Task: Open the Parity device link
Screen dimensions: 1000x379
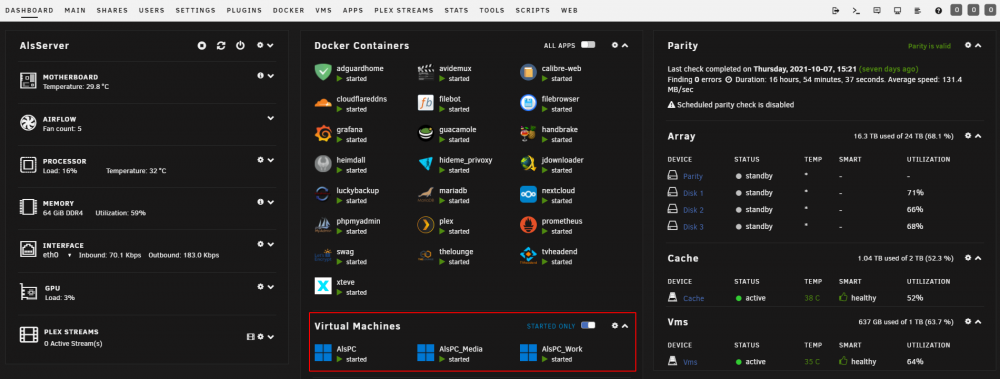Action: pyautogui.click(x=693, y=176)
